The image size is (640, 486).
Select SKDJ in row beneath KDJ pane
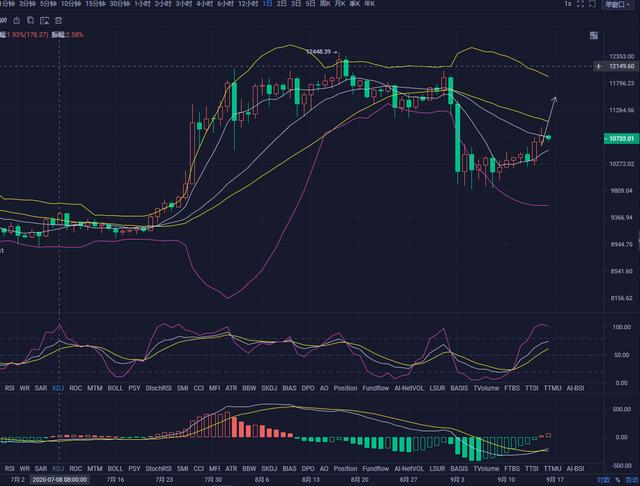point(269,388)
